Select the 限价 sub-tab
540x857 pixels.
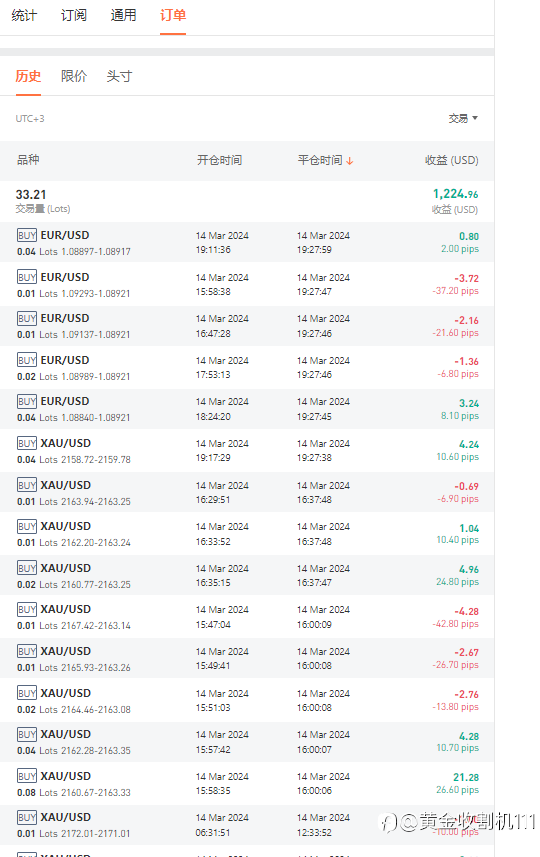[x=74, y=76]
